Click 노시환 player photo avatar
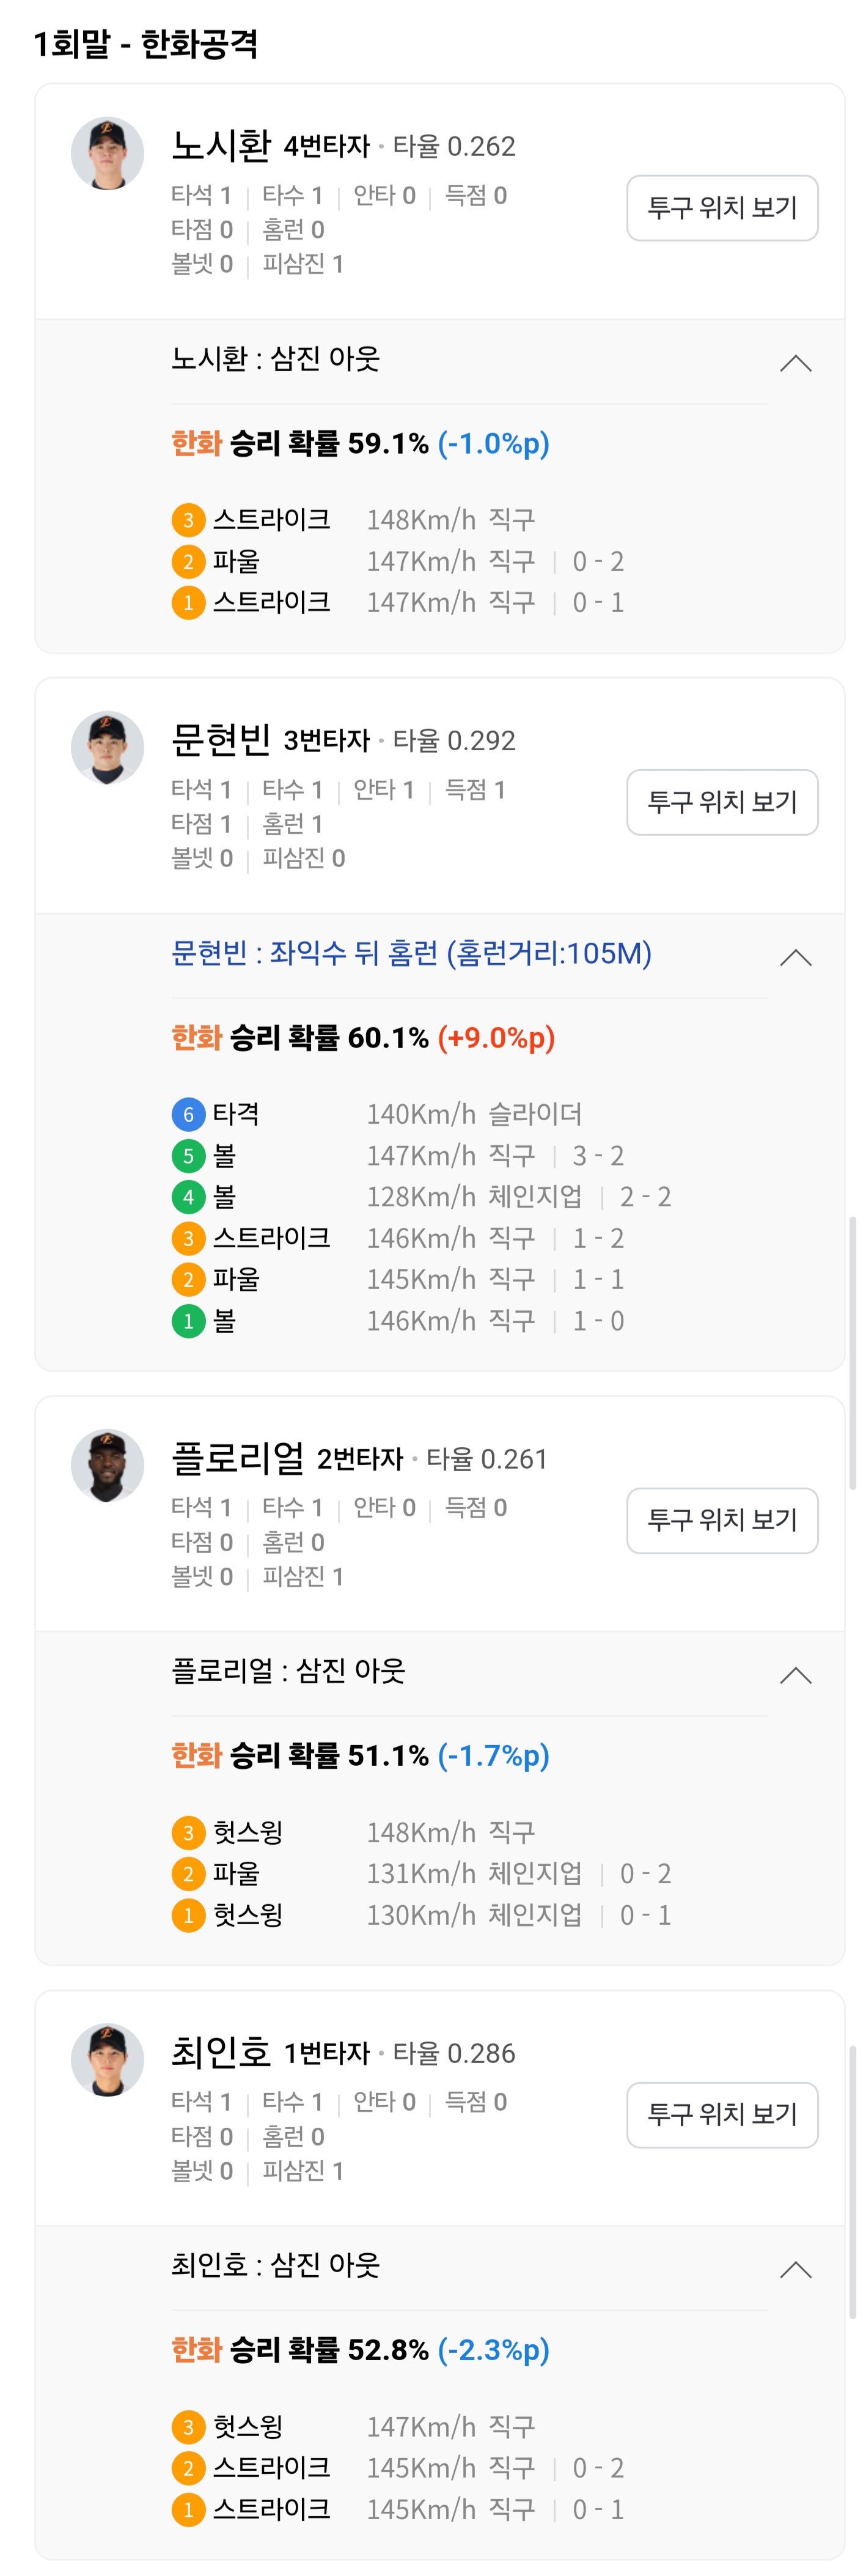Viewport: 866px width, 2576px height. pos(107,153)
